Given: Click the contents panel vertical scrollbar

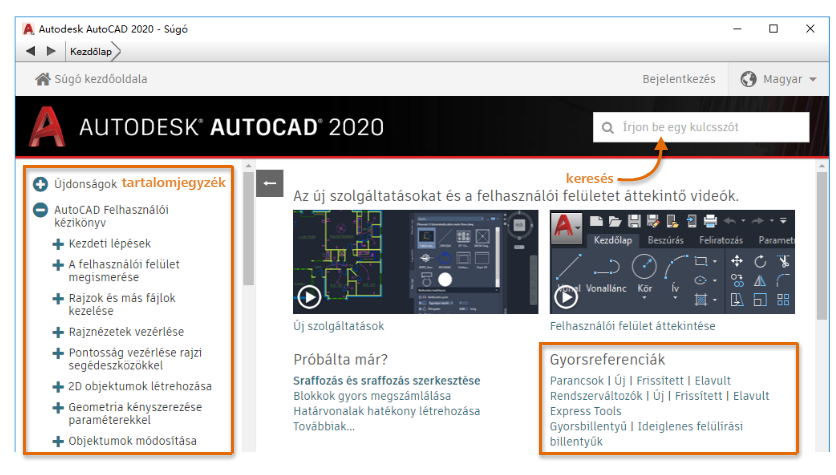Looking at the screenshot, I should (248, 228).
